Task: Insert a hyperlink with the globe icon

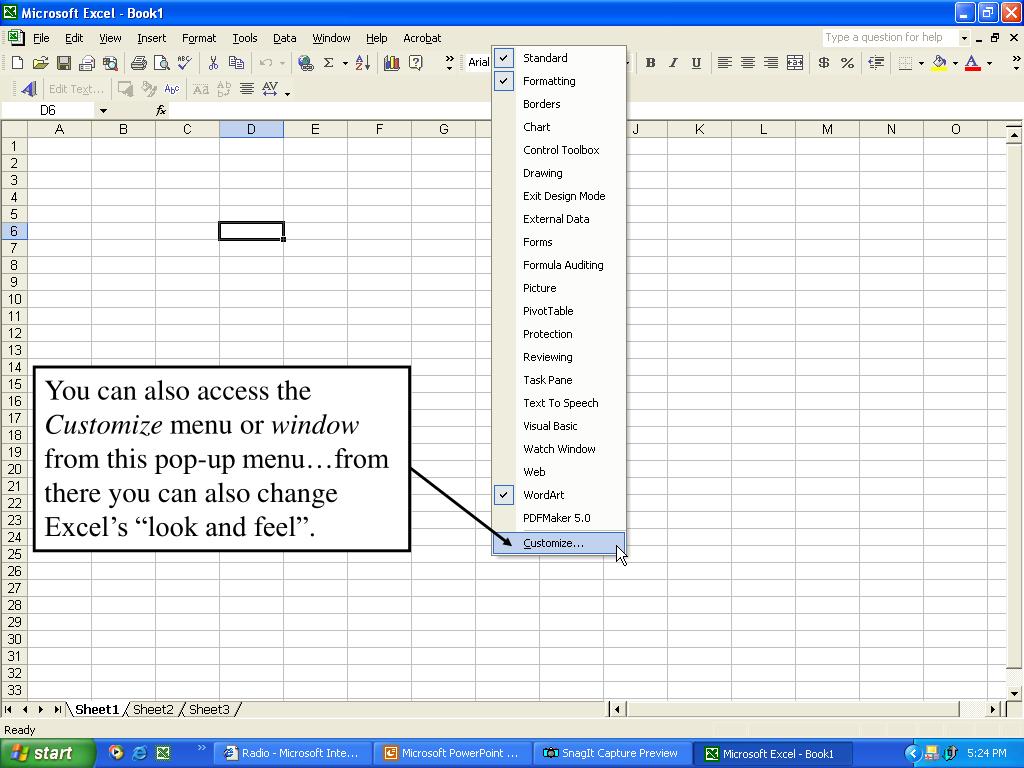Action: [305, 63]
